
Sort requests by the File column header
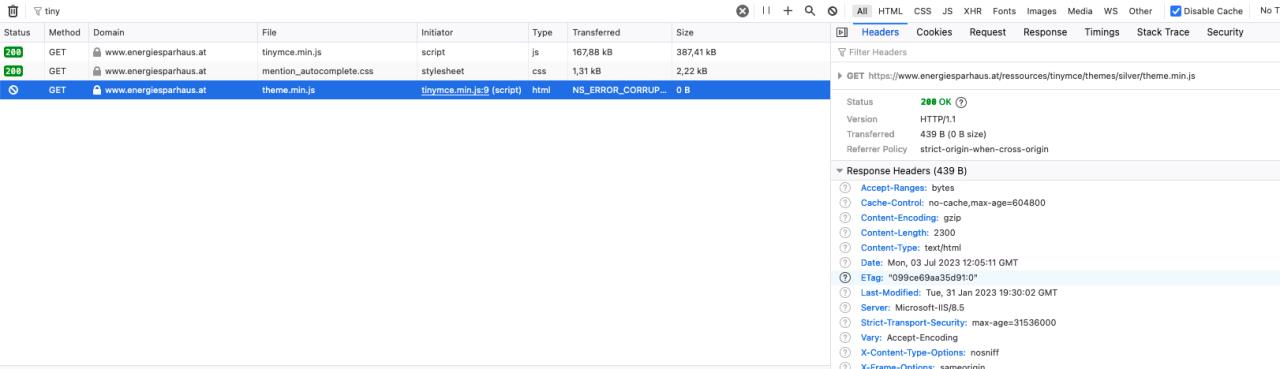pyautogui.click(x=337, y=32)
